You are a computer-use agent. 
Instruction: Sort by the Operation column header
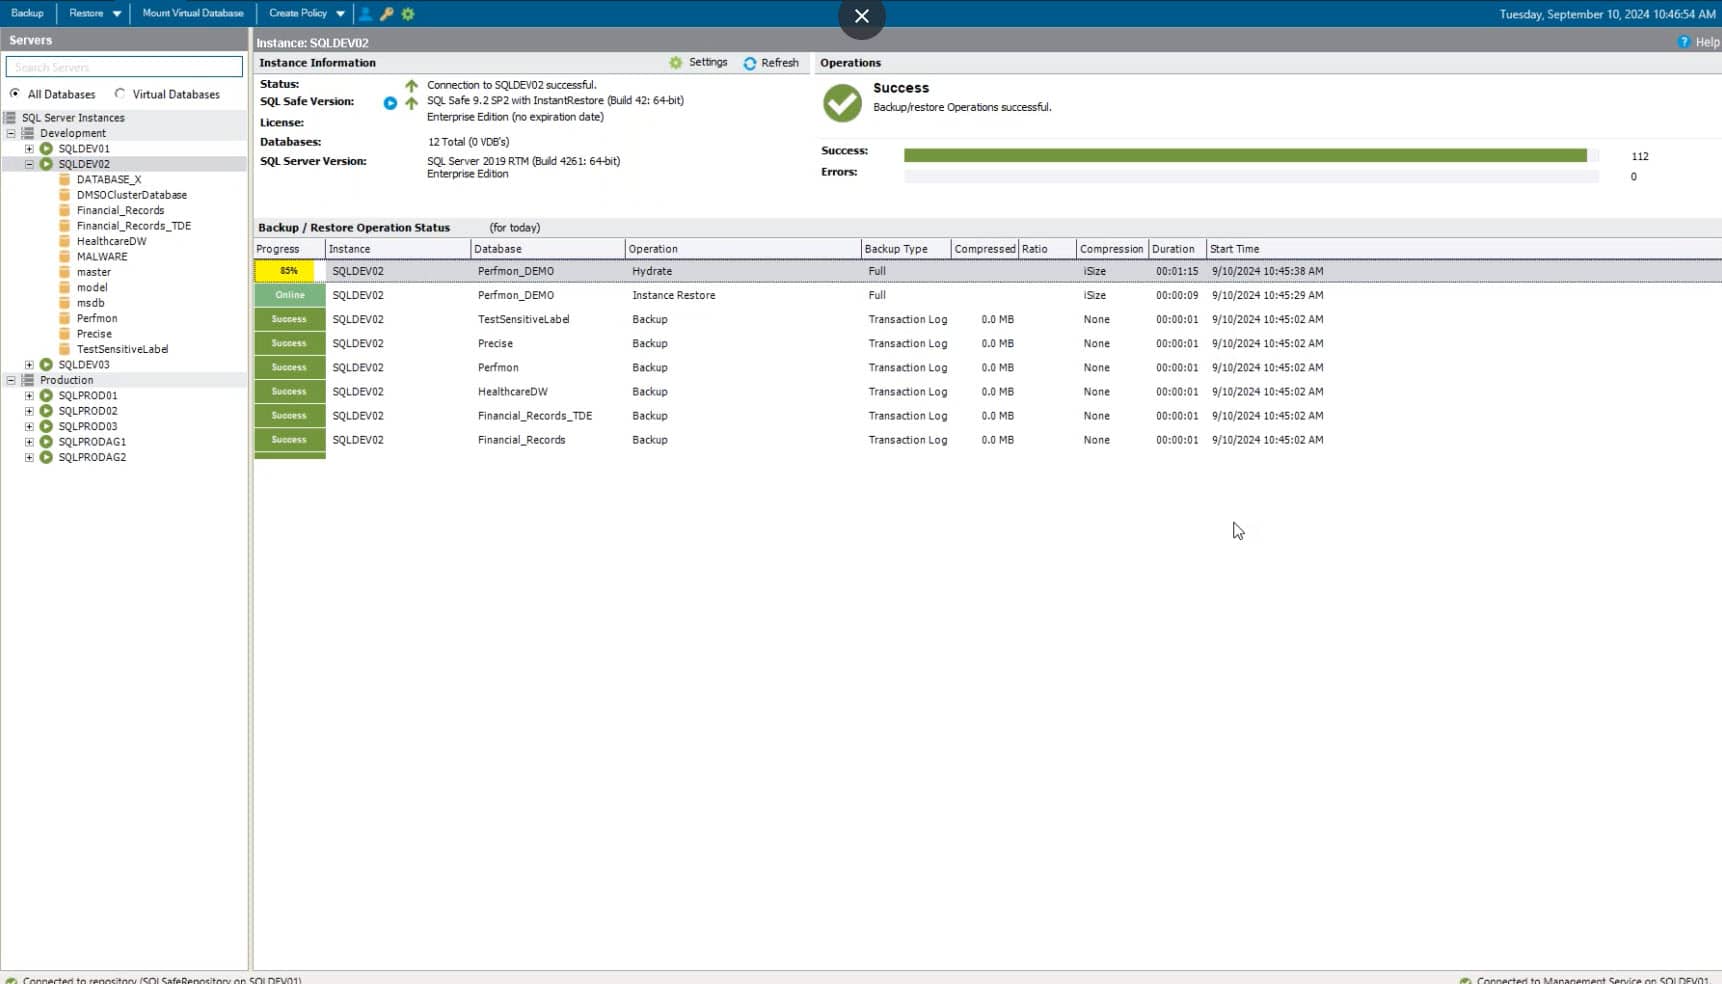point(743,249)
